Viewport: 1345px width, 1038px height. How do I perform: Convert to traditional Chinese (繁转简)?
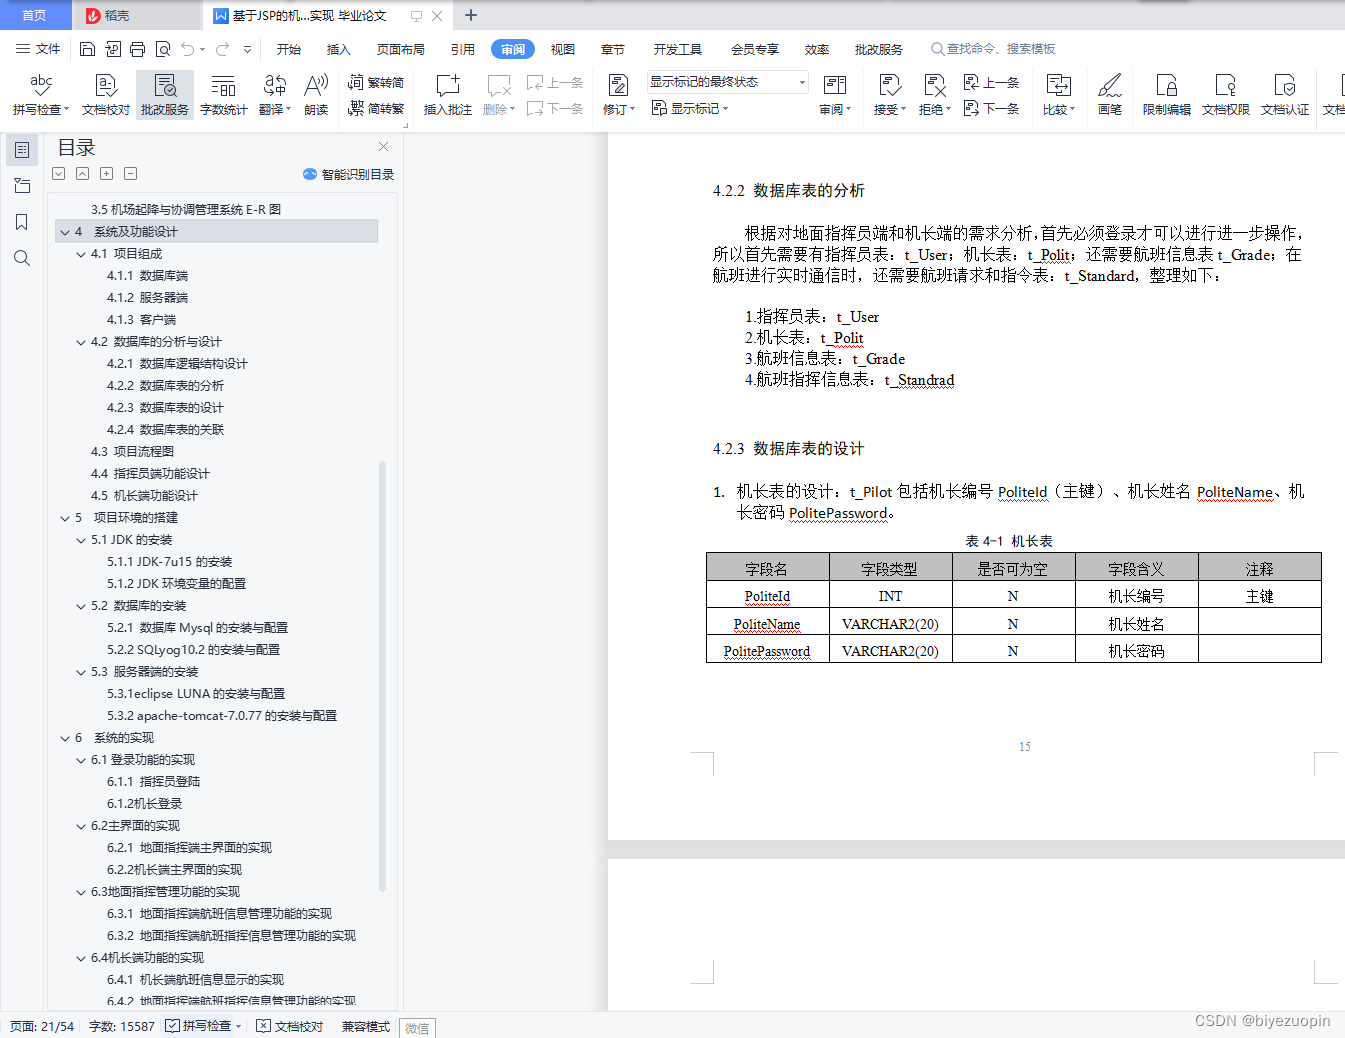tap(376, 83)
